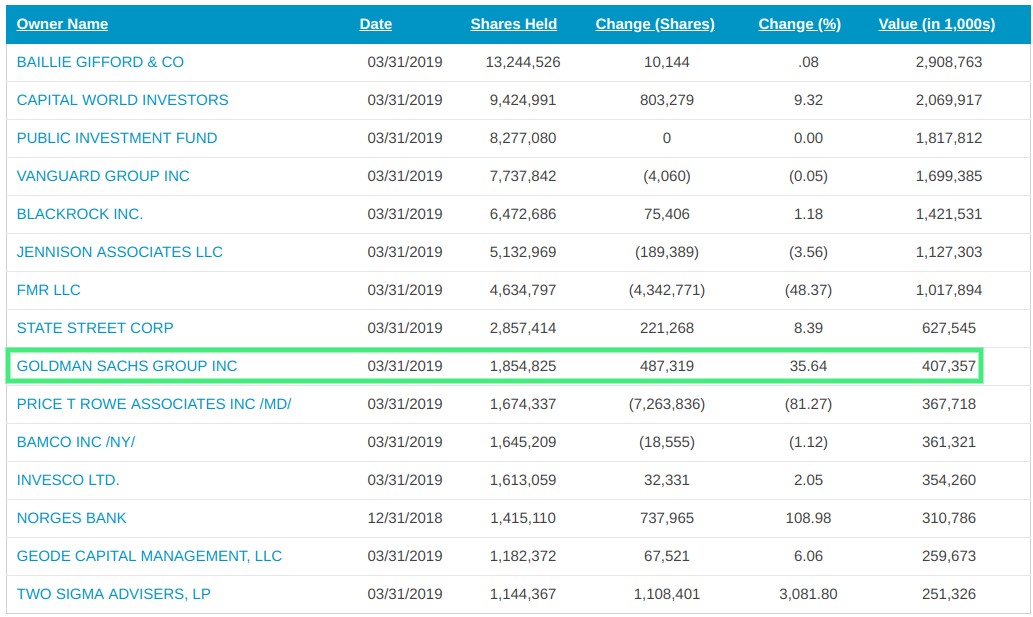
Task: Select holding value 627,545
Action: [x=949, y=328]
